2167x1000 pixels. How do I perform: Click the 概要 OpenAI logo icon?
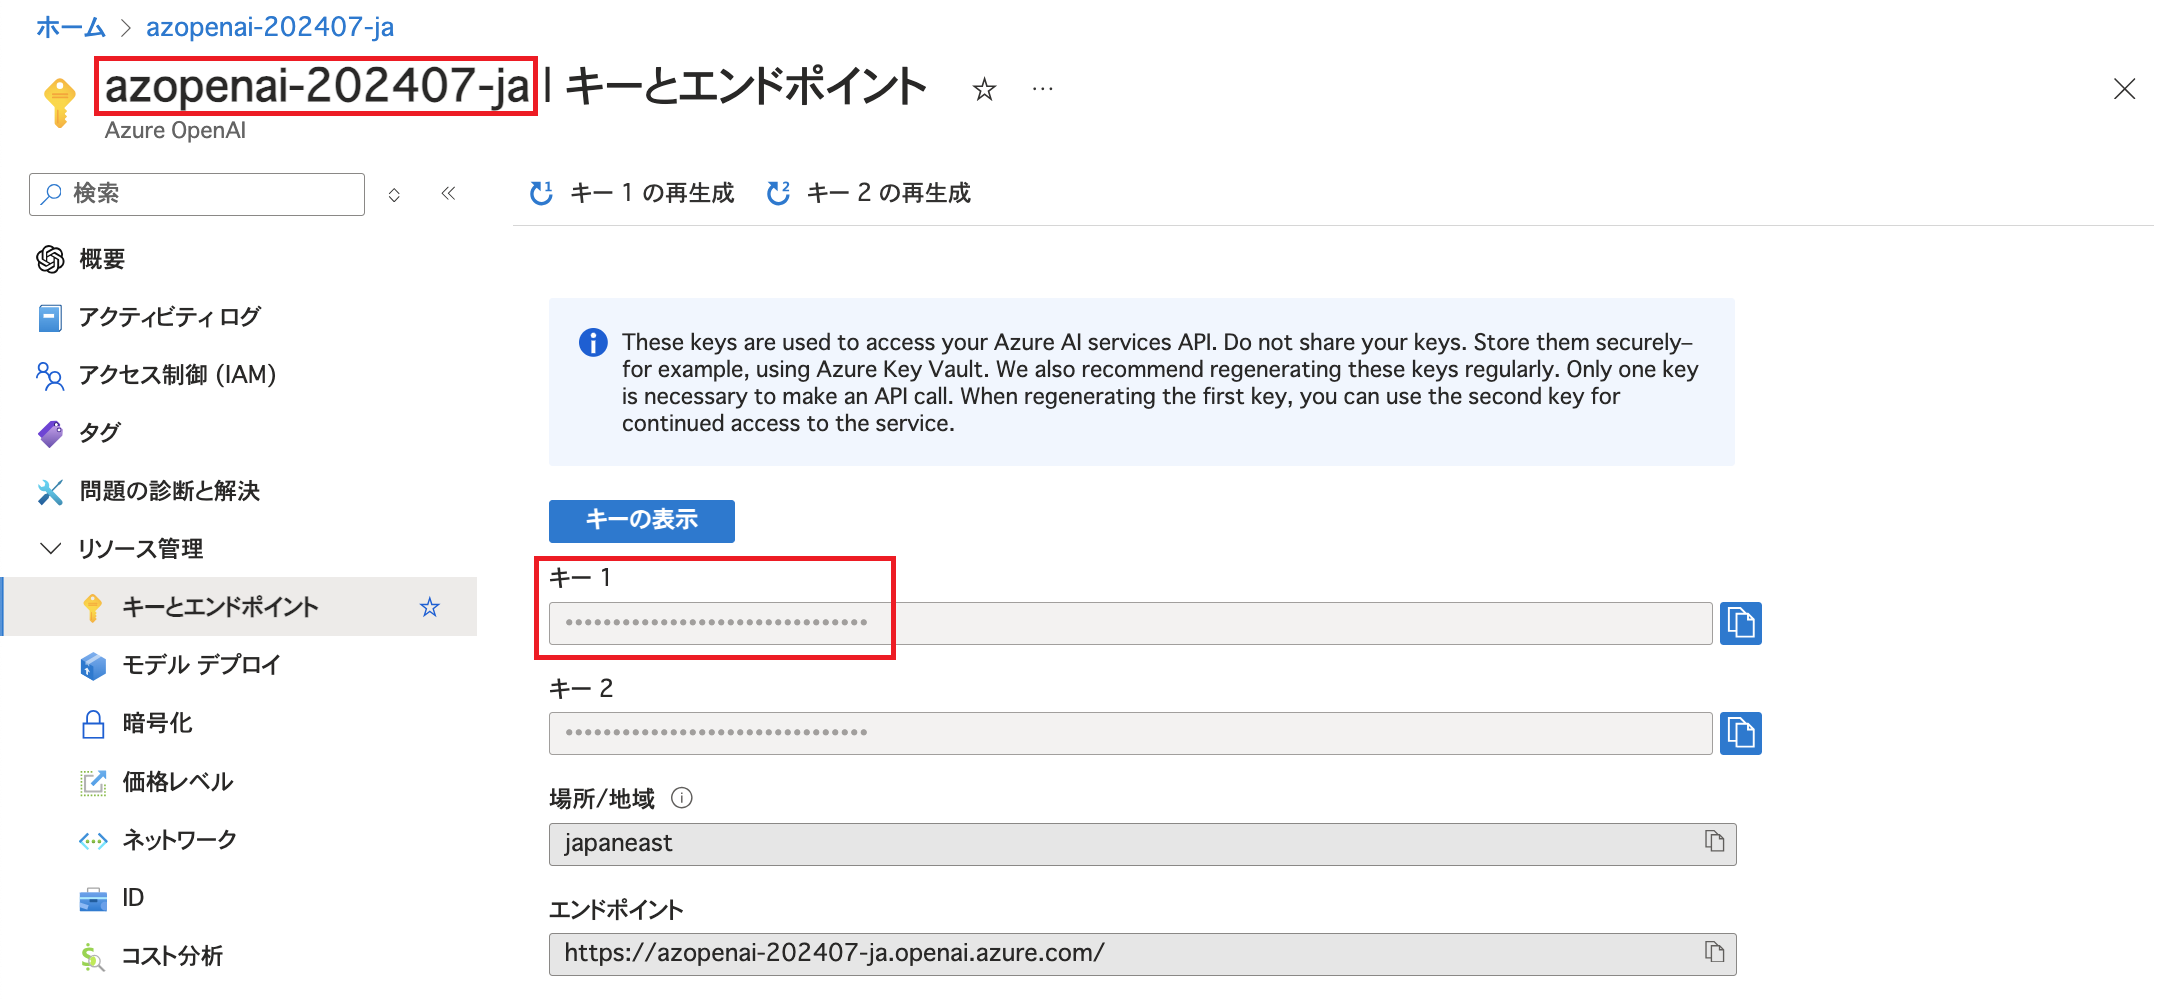[x=50, y=259]
